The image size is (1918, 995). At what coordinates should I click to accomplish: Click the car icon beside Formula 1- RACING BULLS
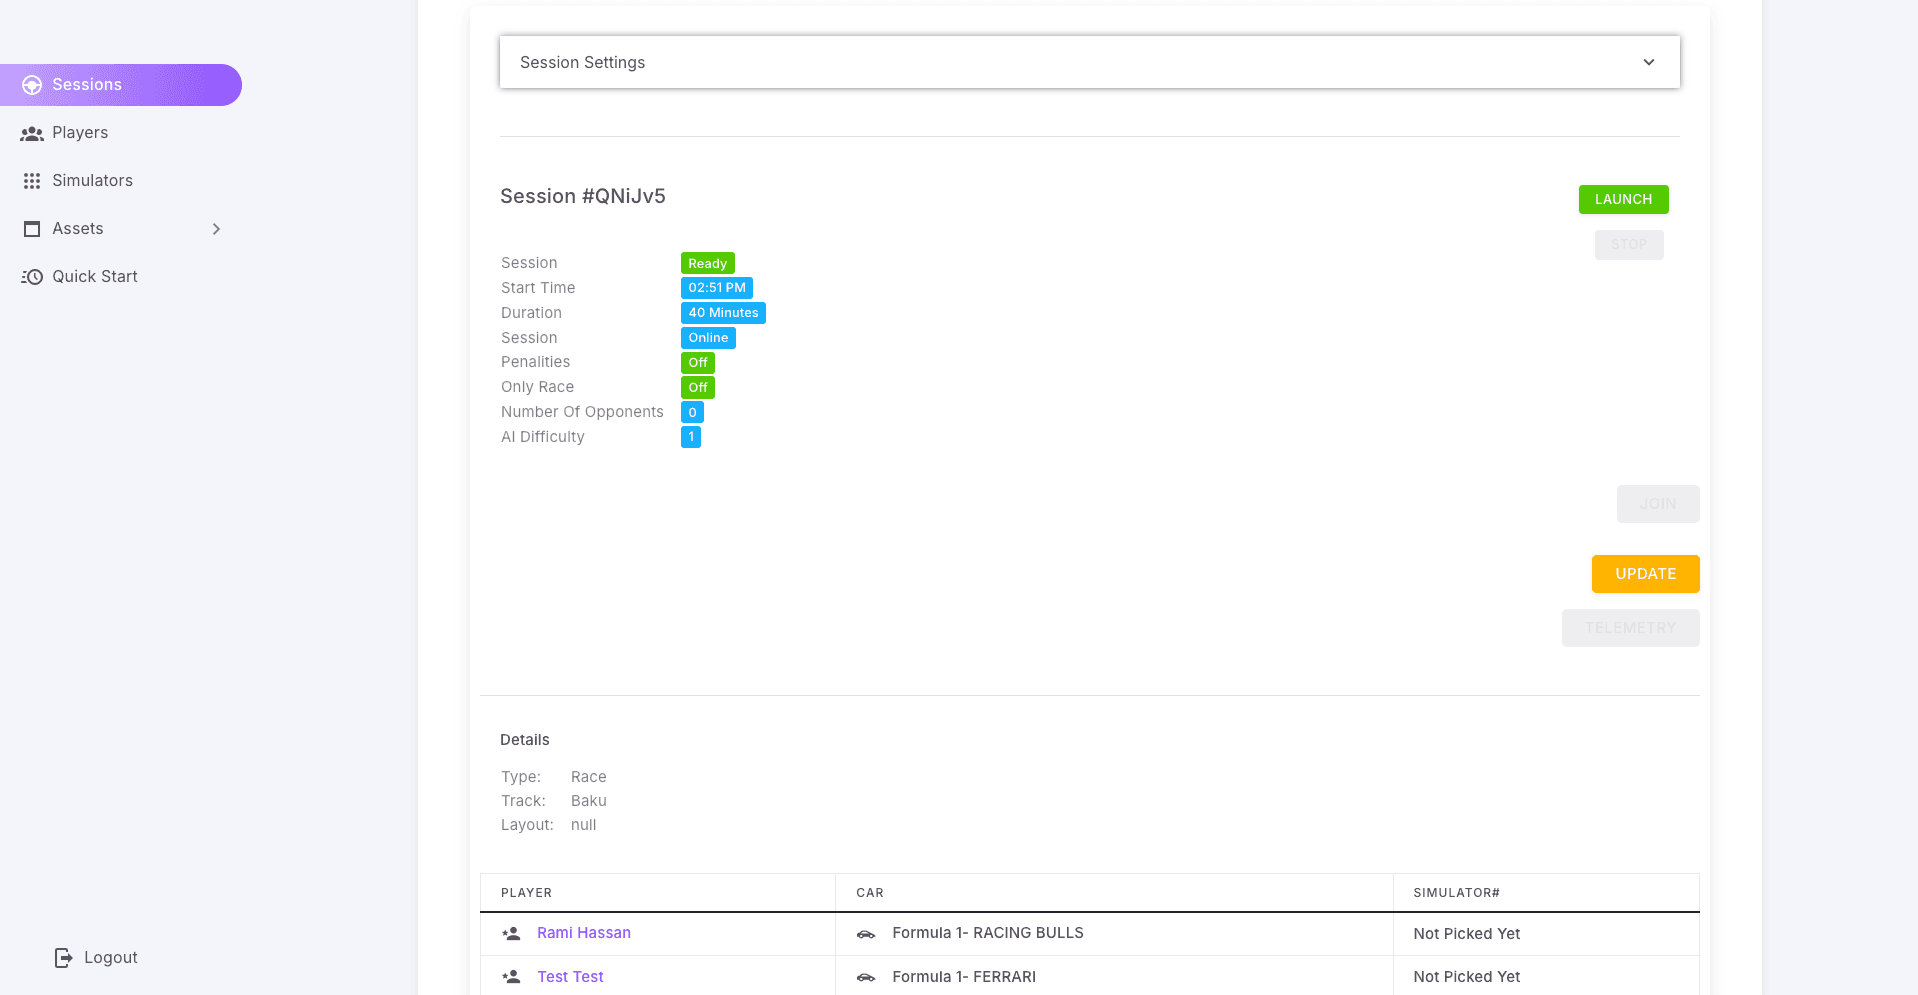click(865, 934)
